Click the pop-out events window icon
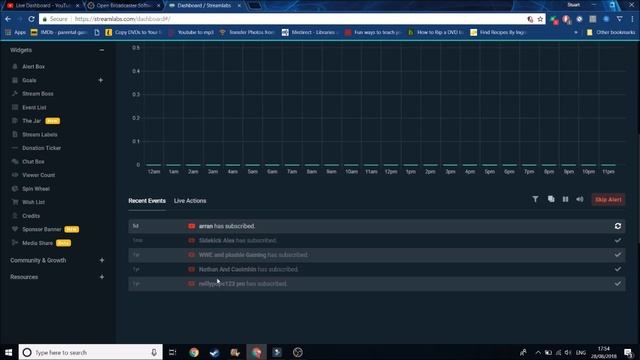This screenshot has width=640, height=360. click(x=551, y=199)
